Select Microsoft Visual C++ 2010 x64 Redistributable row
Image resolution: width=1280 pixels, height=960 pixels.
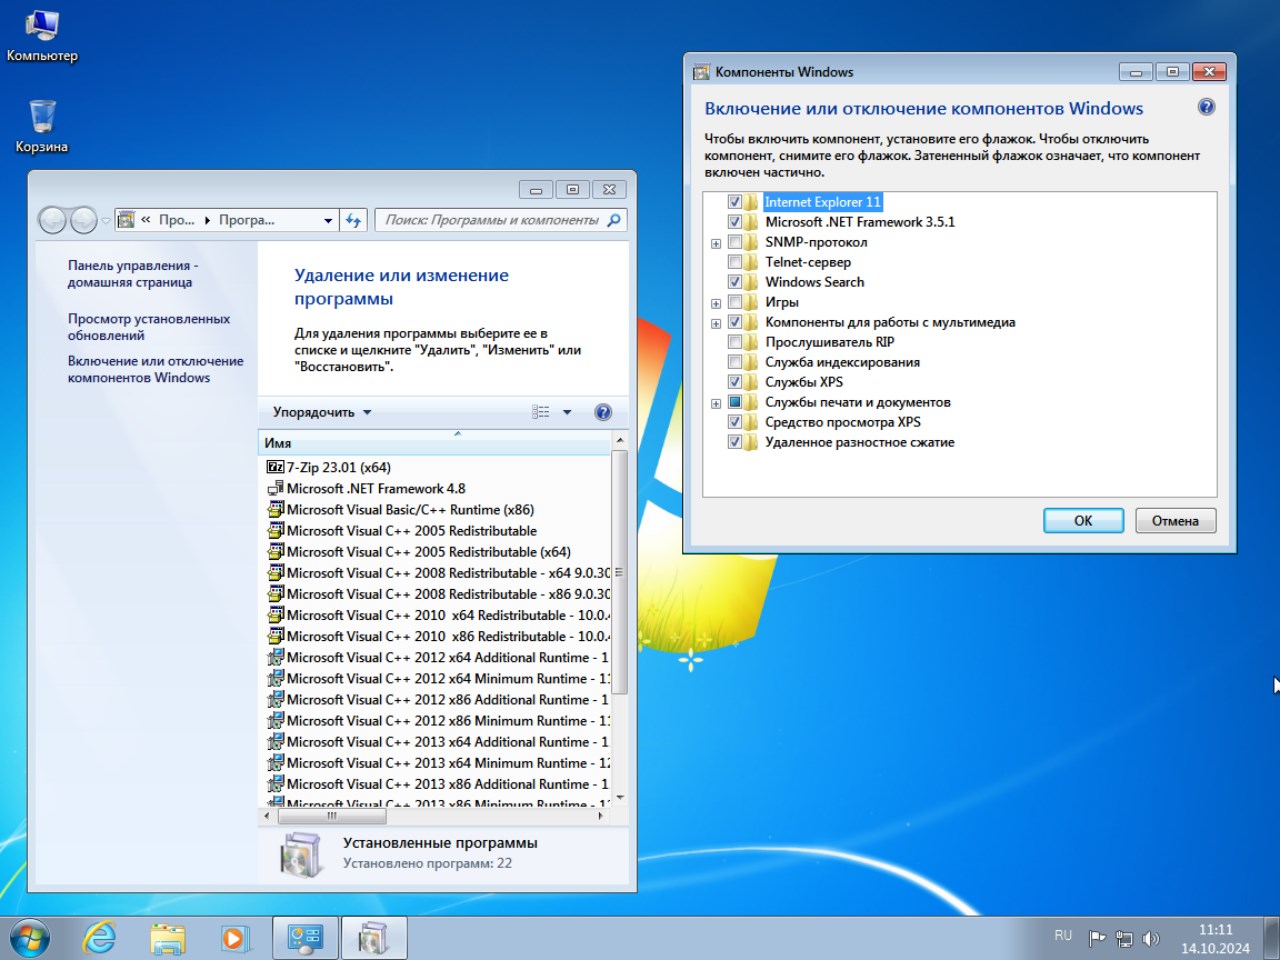(x=436, y=615)
